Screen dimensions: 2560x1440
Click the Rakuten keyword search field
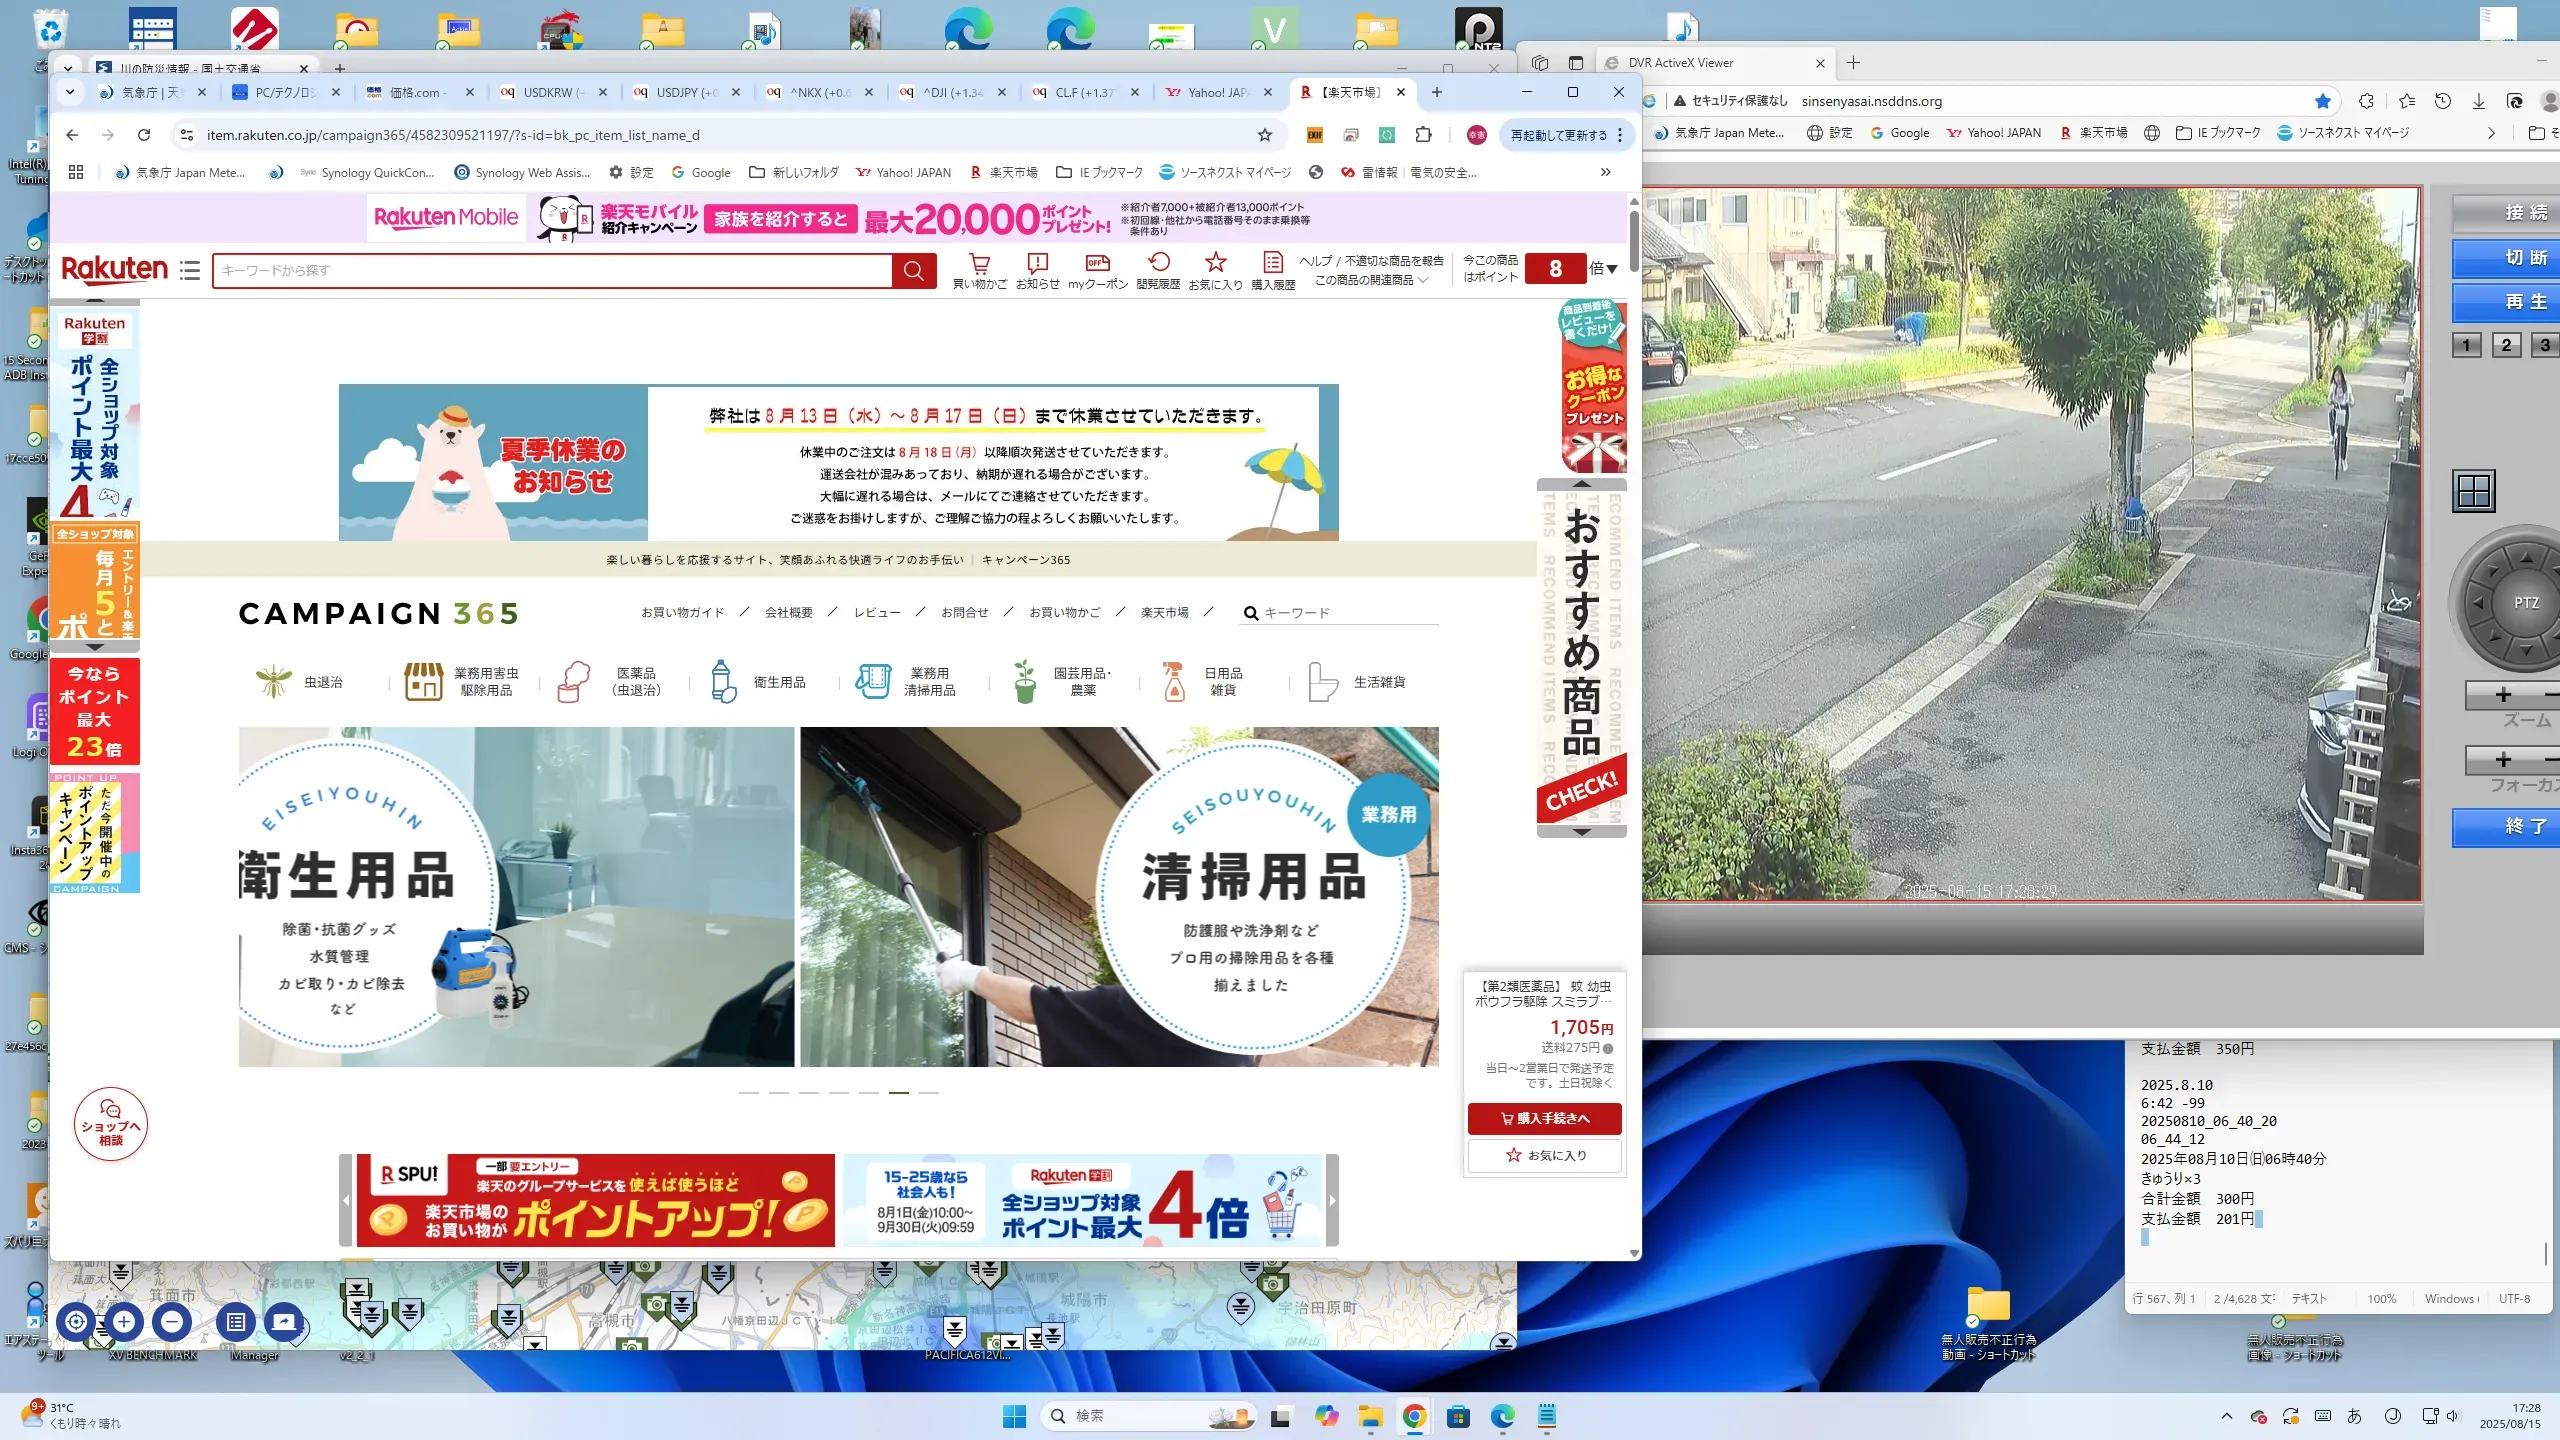pos(552,270)
